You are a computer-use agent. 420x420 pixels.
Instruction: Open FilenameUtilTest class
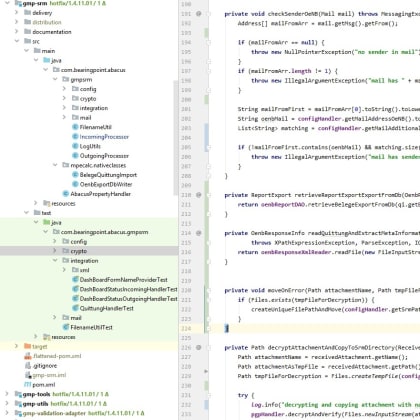pos(91,327)
